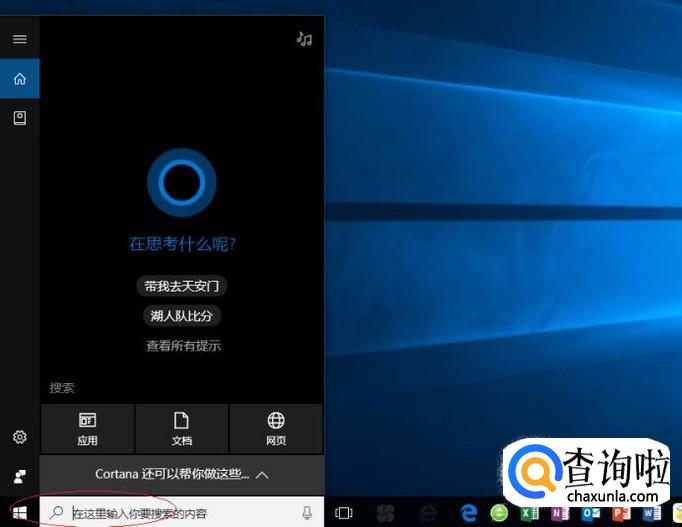Screen dimensions: 682x527
Task: Launch Excel from taskbar
Action: [529, 514]
